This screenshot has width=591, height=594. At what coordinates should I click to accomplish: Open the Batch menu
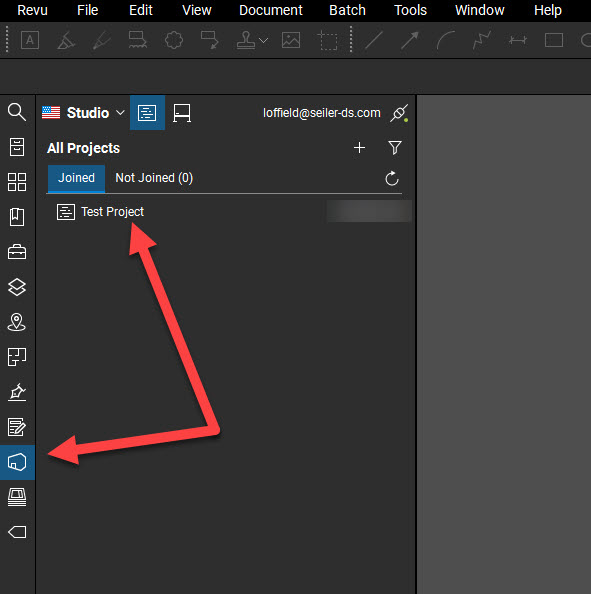point(347,10)
